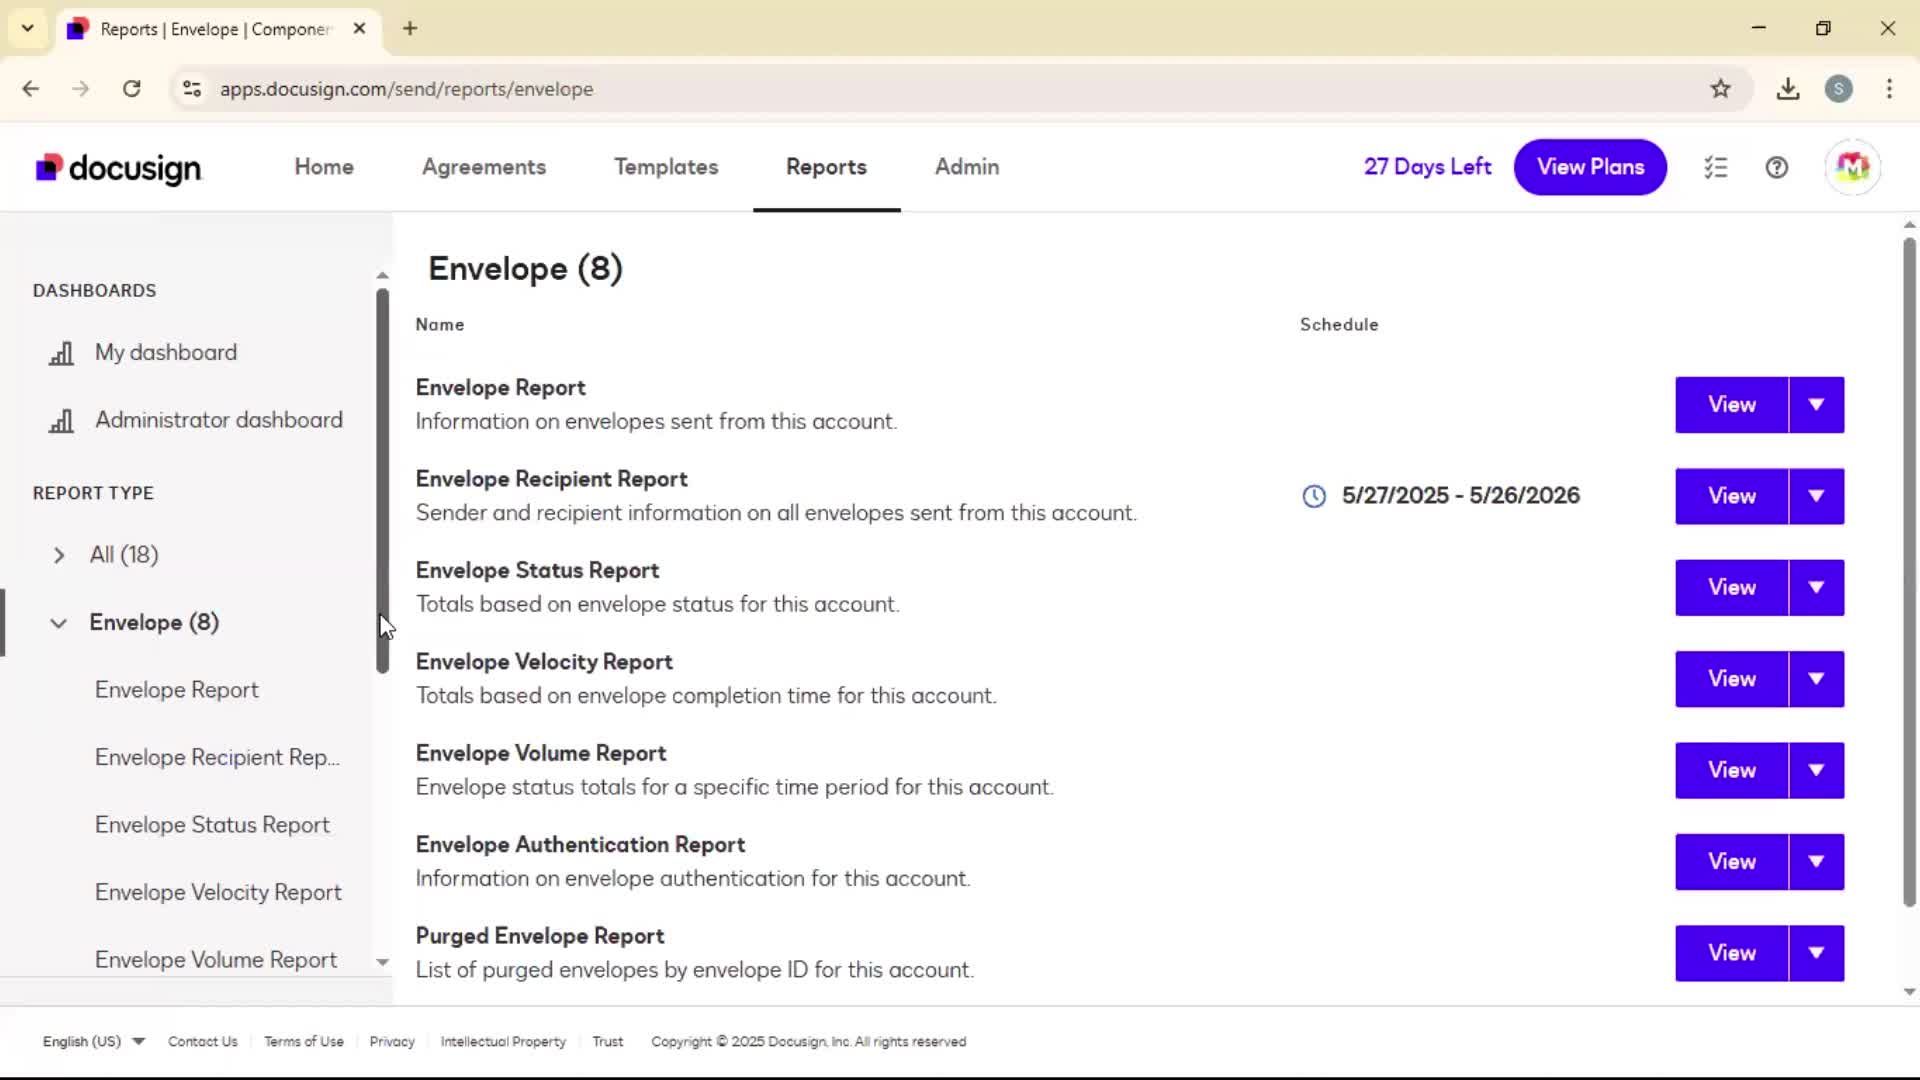Open Intellectual Property footer link
This screenshot has height=1080, width=1920.
click(503, 1041)
